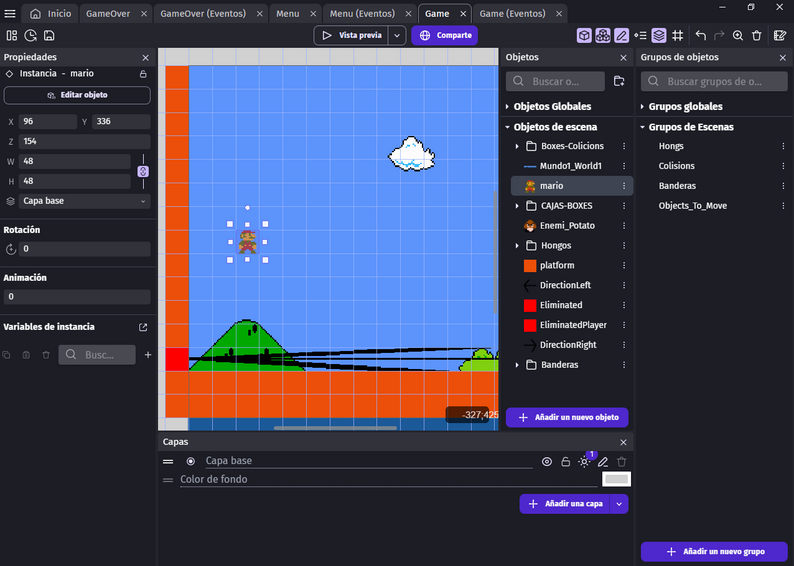Switch to the GameOver tab
This screenshot has height=566, width=794.
[x=108, y=14]
